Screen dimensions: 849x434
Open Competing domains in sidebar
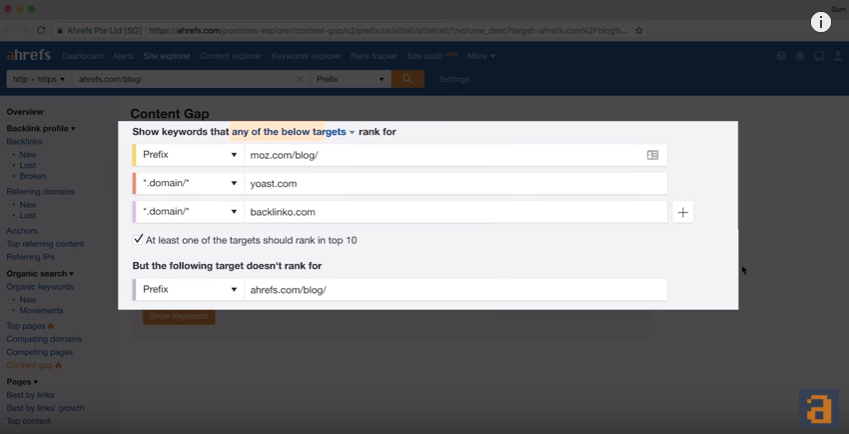(44, 339)
